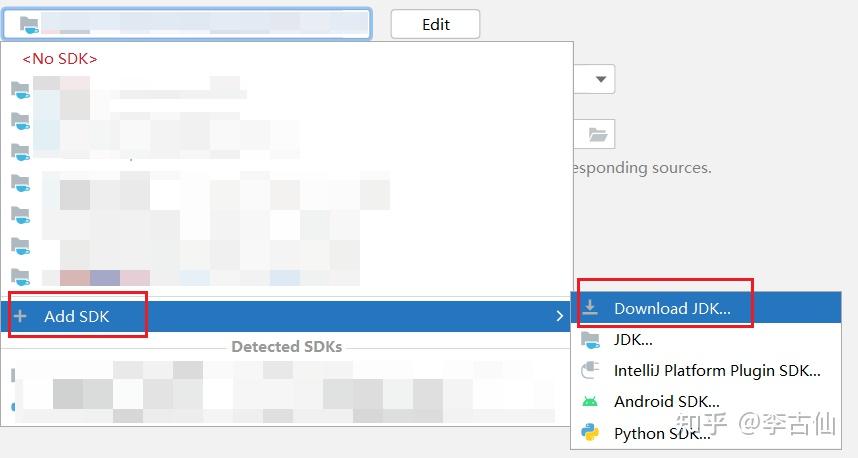Click the Add SDK menu item label
This screenshot has width=858, height=458.
77,317
